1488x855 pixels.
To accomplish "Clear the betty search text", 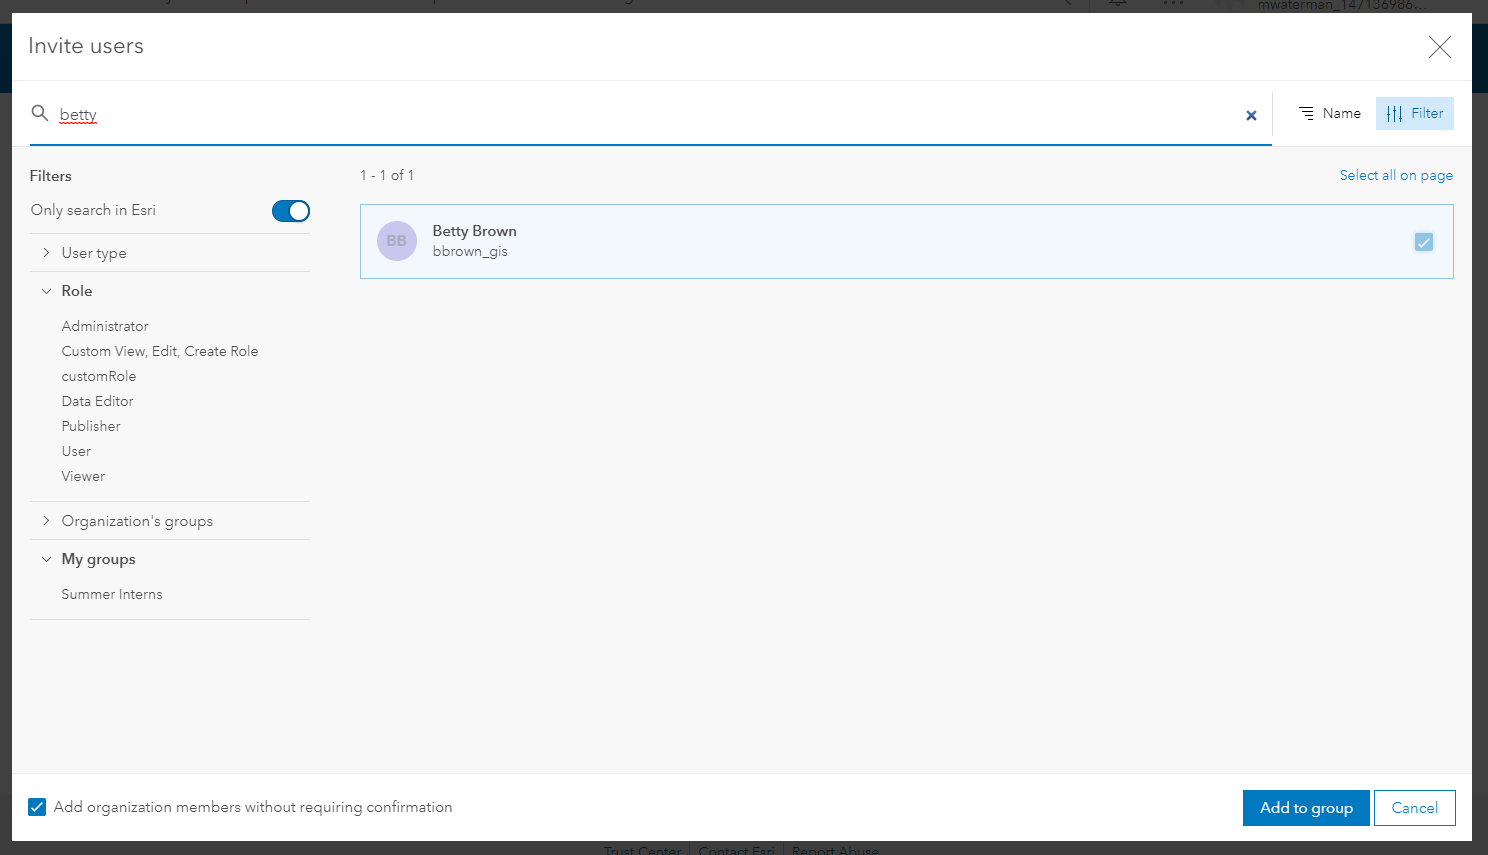I will pos(1251,116).
